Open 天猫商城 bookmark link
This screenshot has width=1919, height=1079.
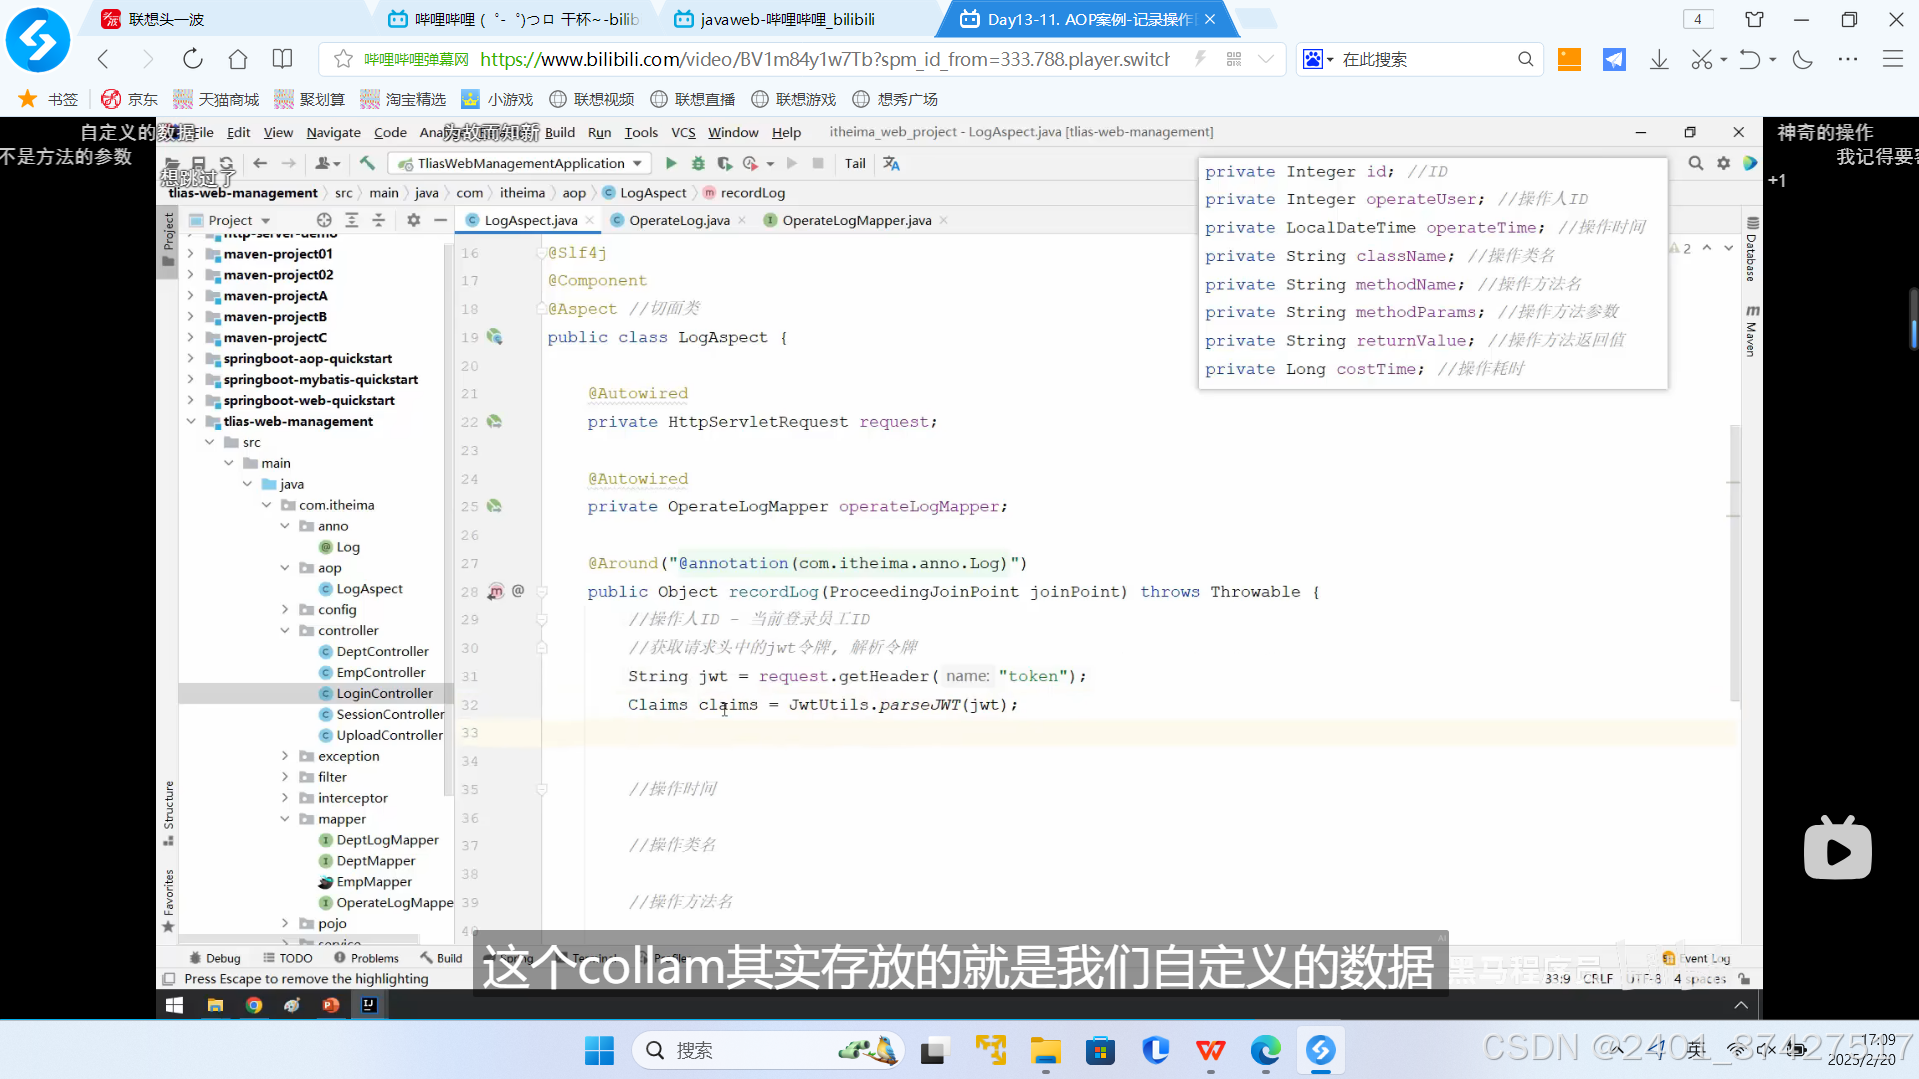coord(216,99)
